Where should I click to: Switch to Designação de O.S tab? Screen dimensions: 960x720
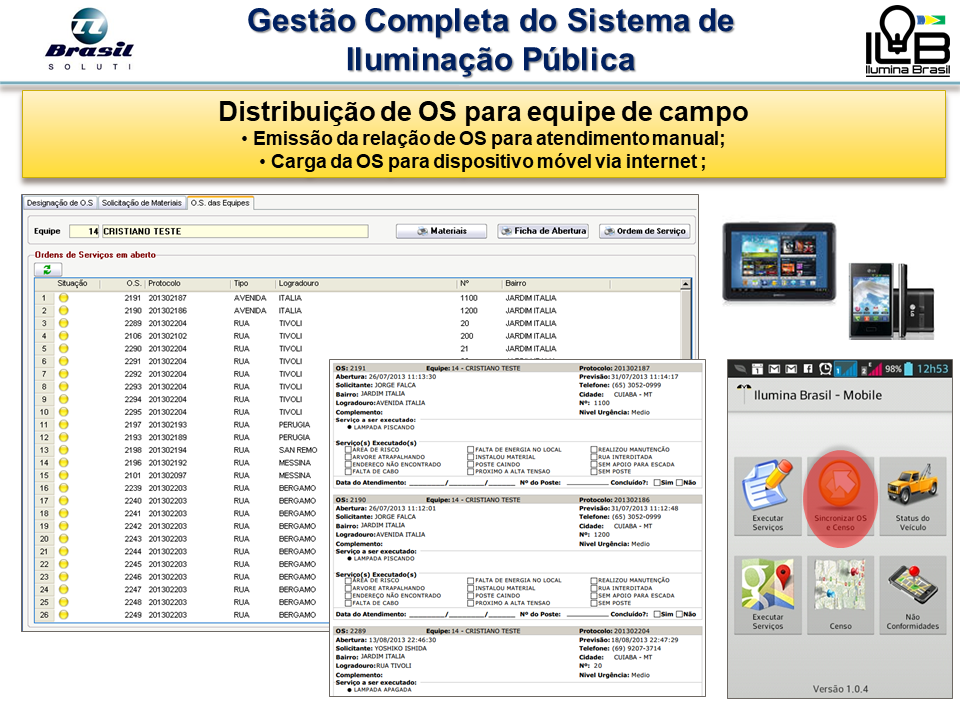(60, 203)
